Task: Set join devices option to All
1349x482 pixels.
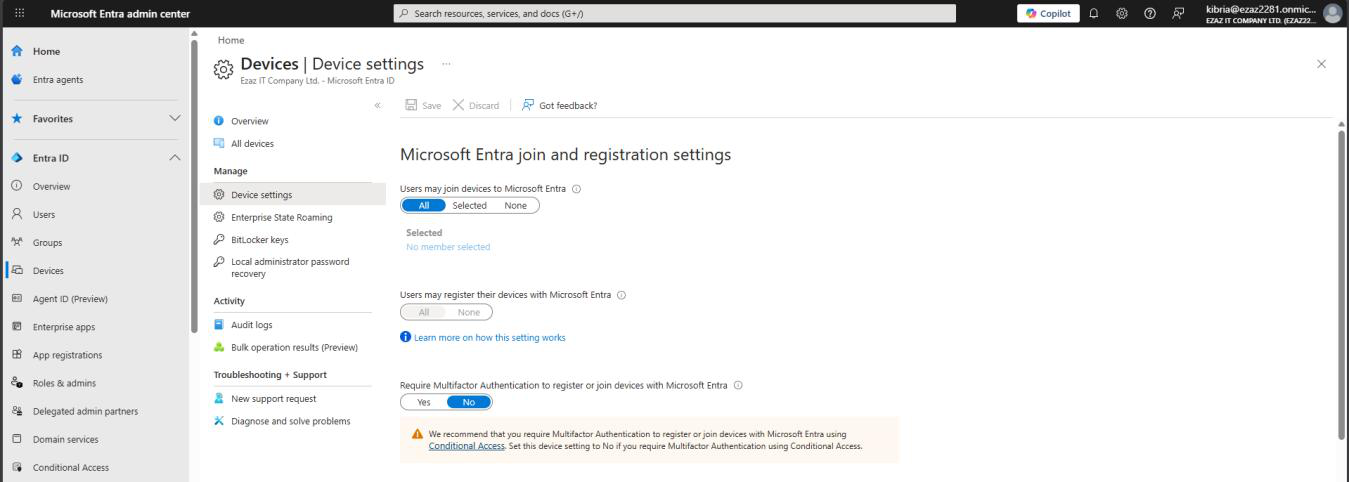Action: point(424,205)
